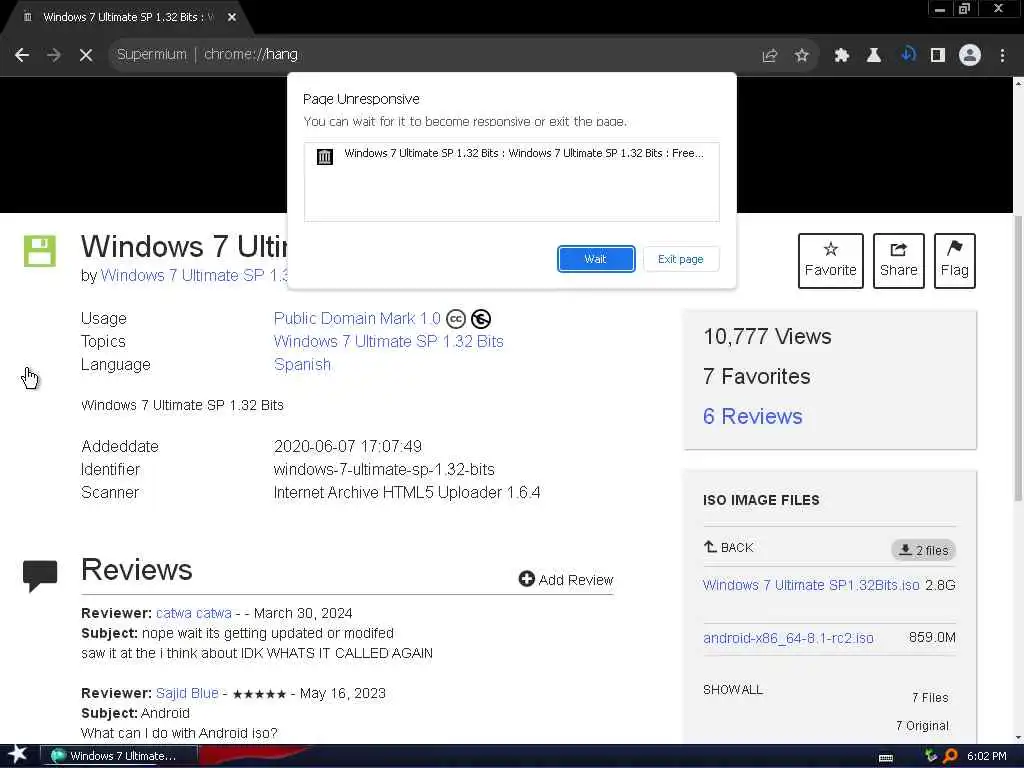1024x768 pixels.
Task: Click the Share button on the page
Action: 899,261
